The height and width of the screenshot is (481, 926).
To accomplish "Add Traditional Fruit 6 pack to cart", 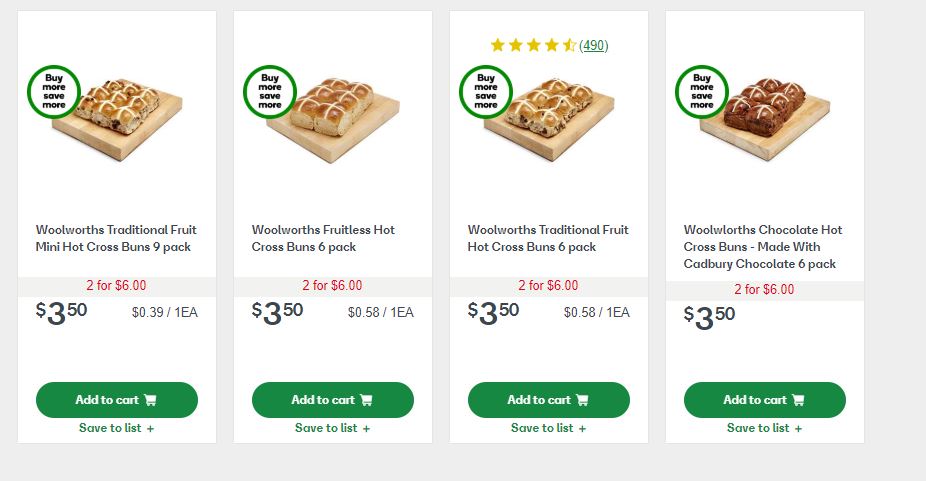I will point(549,400).
